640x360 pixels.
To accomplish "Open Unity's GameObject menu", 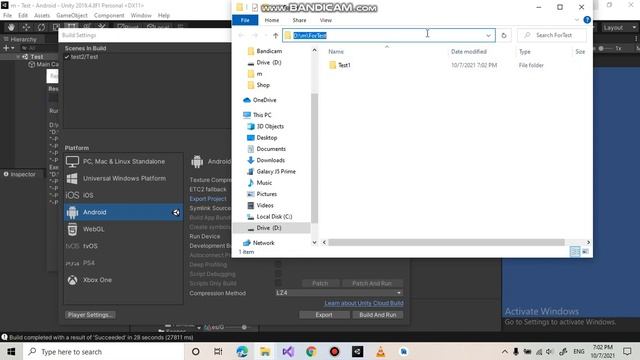I will tap(72, 16).
